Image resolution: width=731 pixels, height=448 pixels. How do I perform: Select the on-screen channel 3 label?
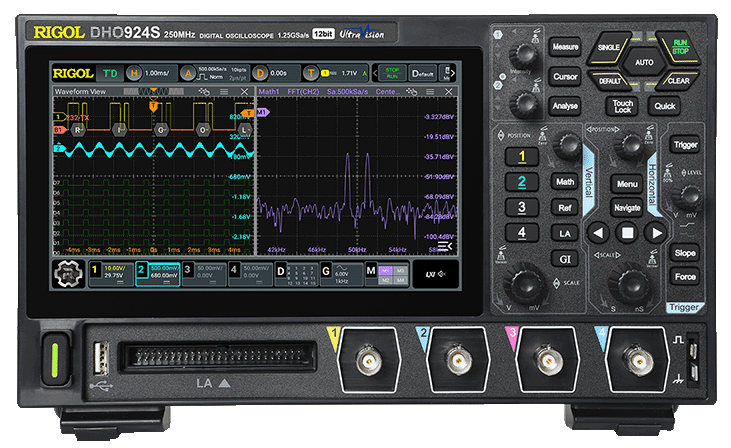187,269
